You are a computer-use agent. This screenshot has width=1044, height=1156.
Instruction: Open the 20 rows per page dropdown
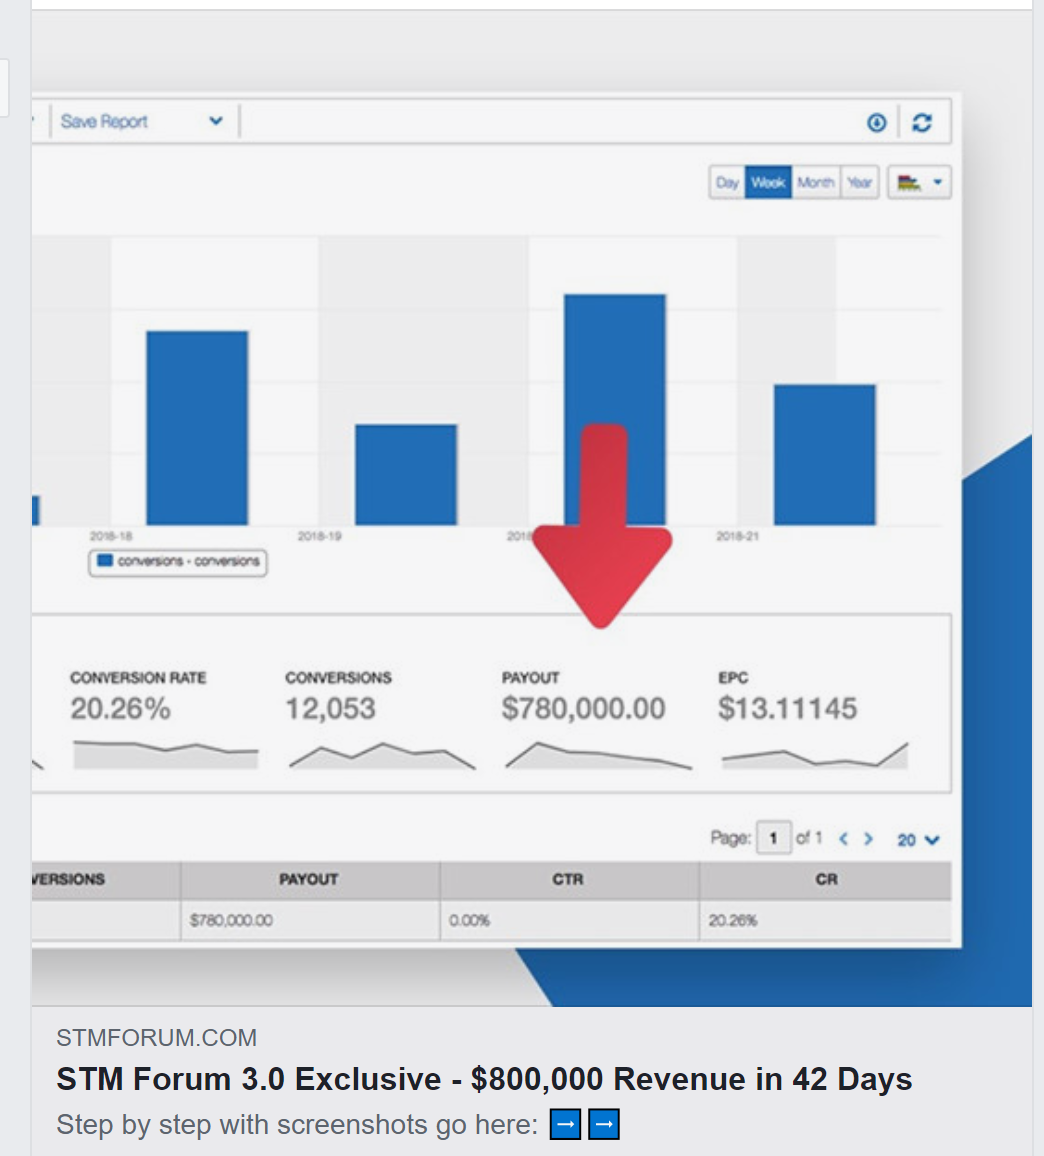tap(918, 840)
